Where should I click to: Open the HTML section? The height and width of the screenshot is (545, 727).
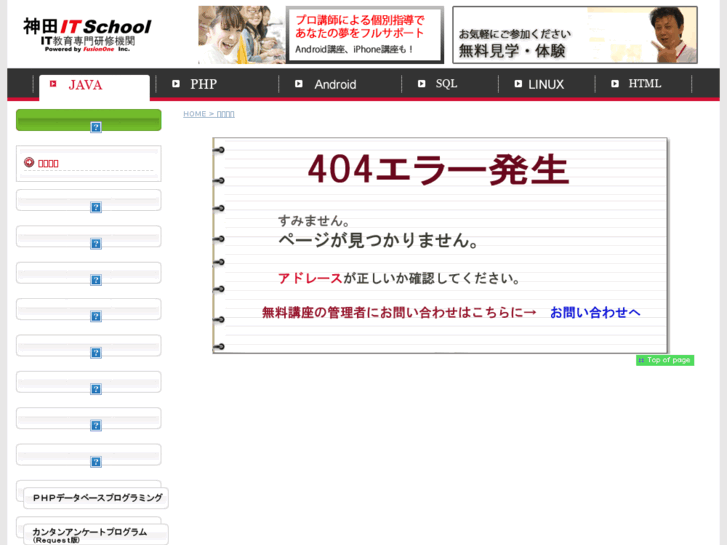click(644, 84)
